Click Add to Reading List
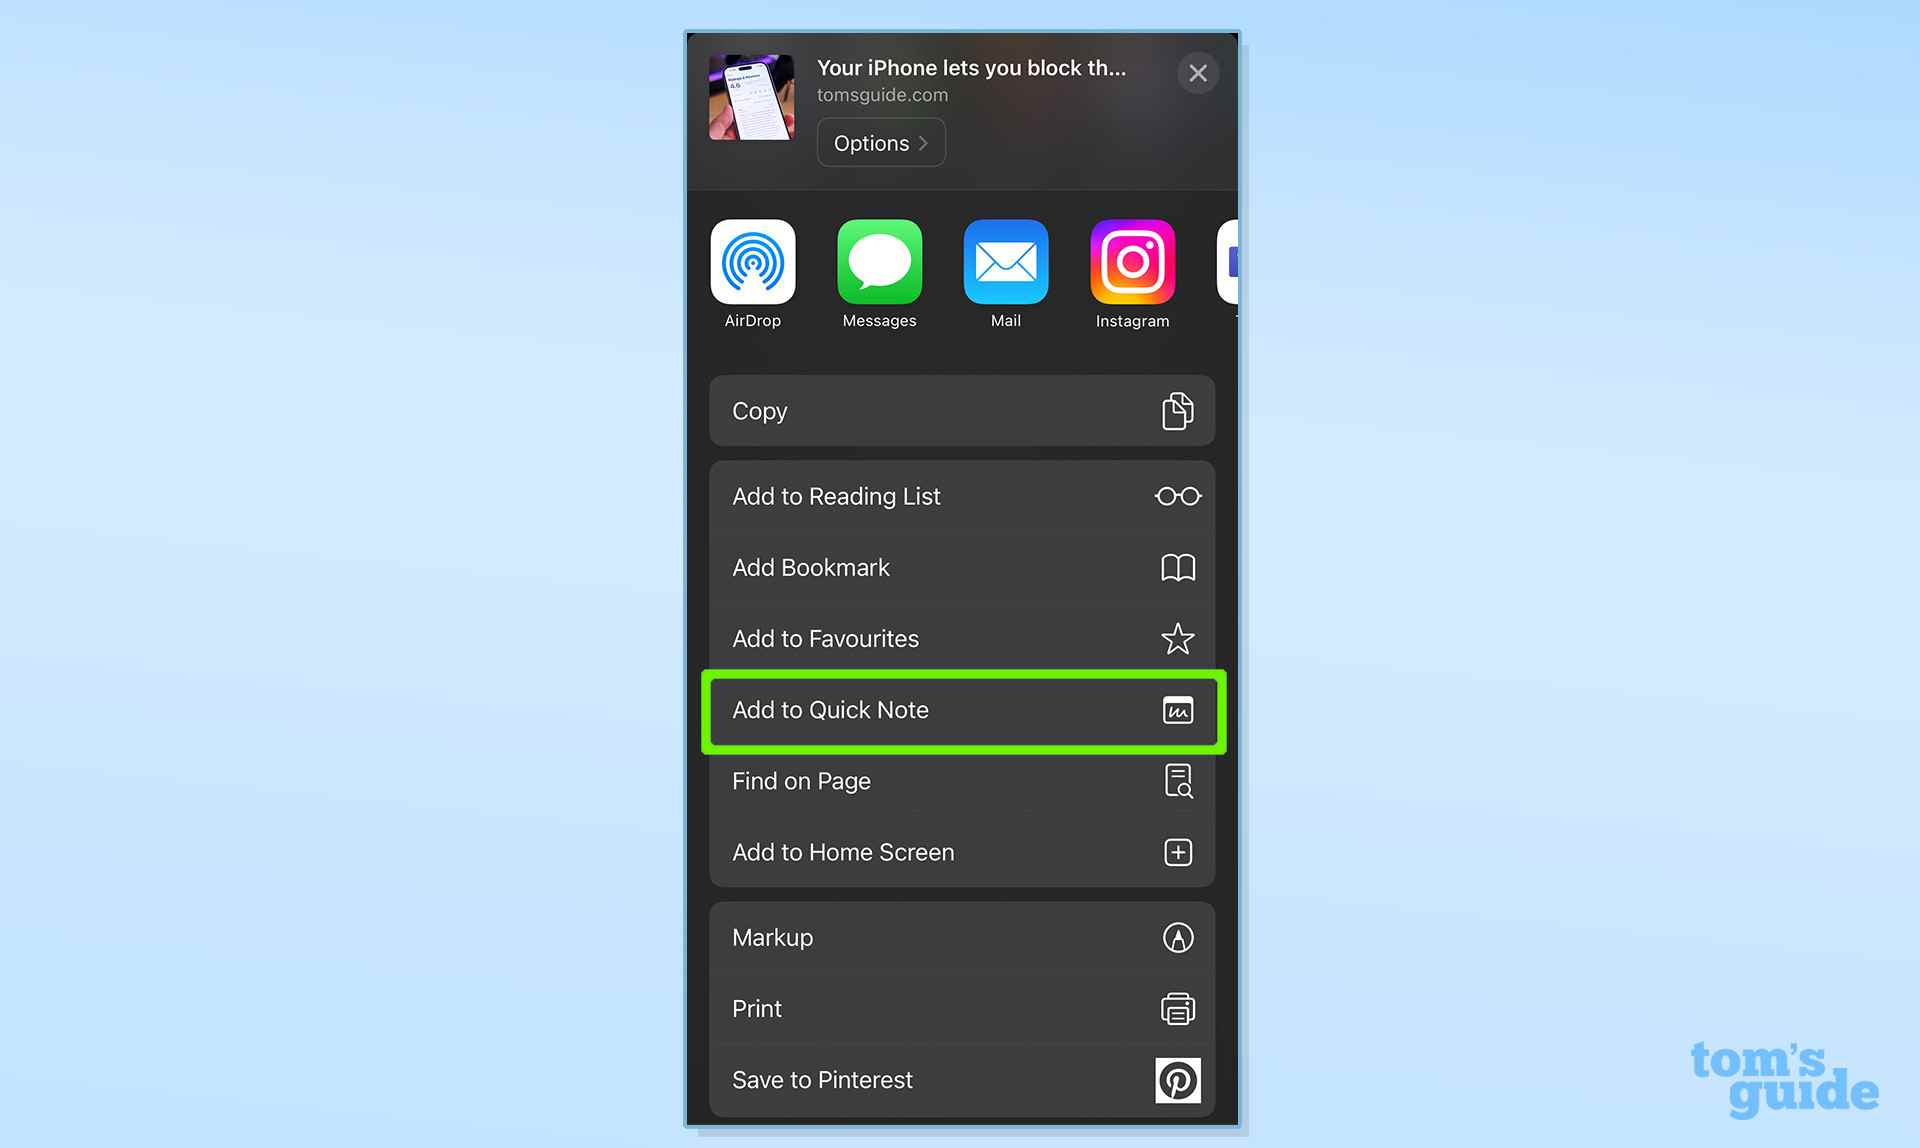The width and height of the screenshot is (1920, 1148). point(961,496)
